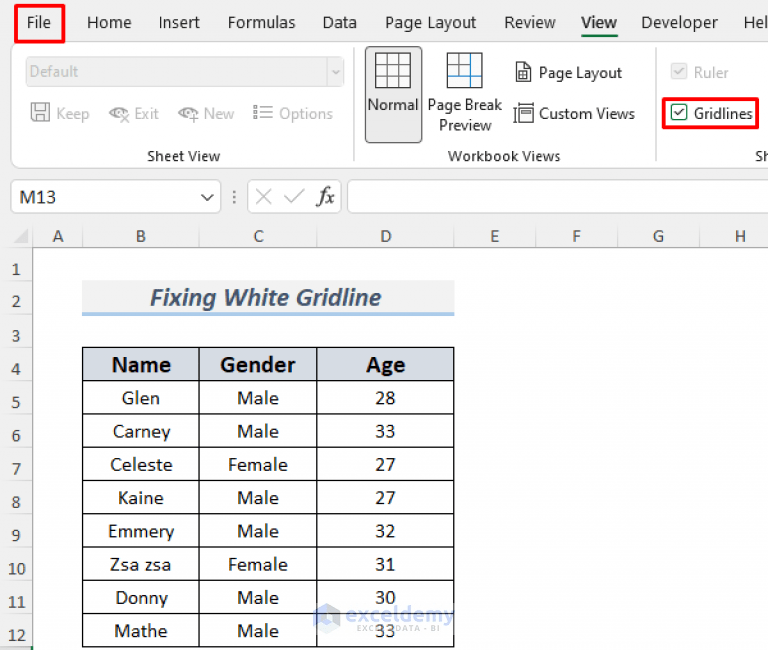768x650 pixels.
Task: Select the cell containing Zsa zsa
Action: (x=141, y=564)
